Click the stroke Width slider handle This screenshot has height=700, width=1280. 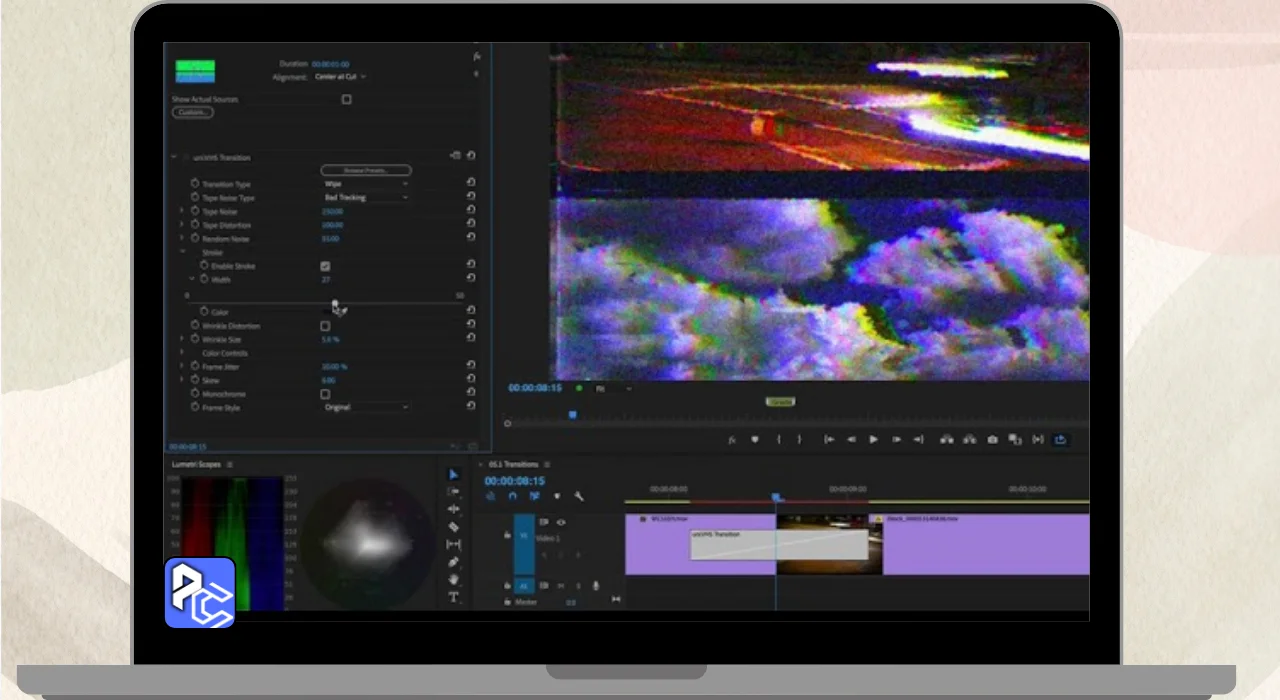pos(335,303)
